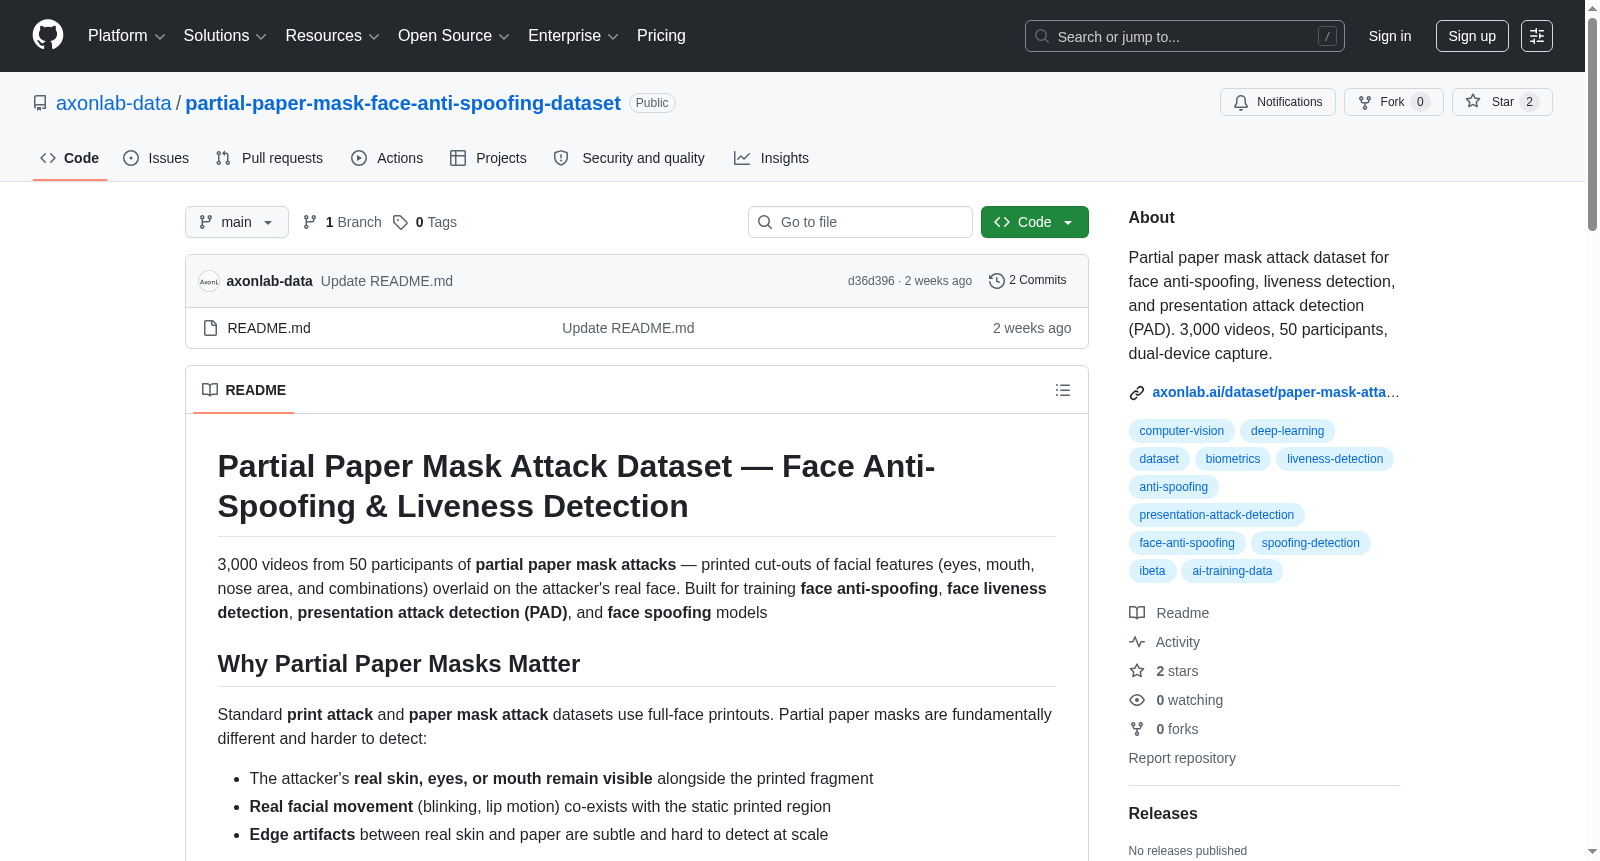Image resolution: width=1600 pixels, height=861 pixels.
Task: Open the Security and quality tab
Action: pos(629,158)
